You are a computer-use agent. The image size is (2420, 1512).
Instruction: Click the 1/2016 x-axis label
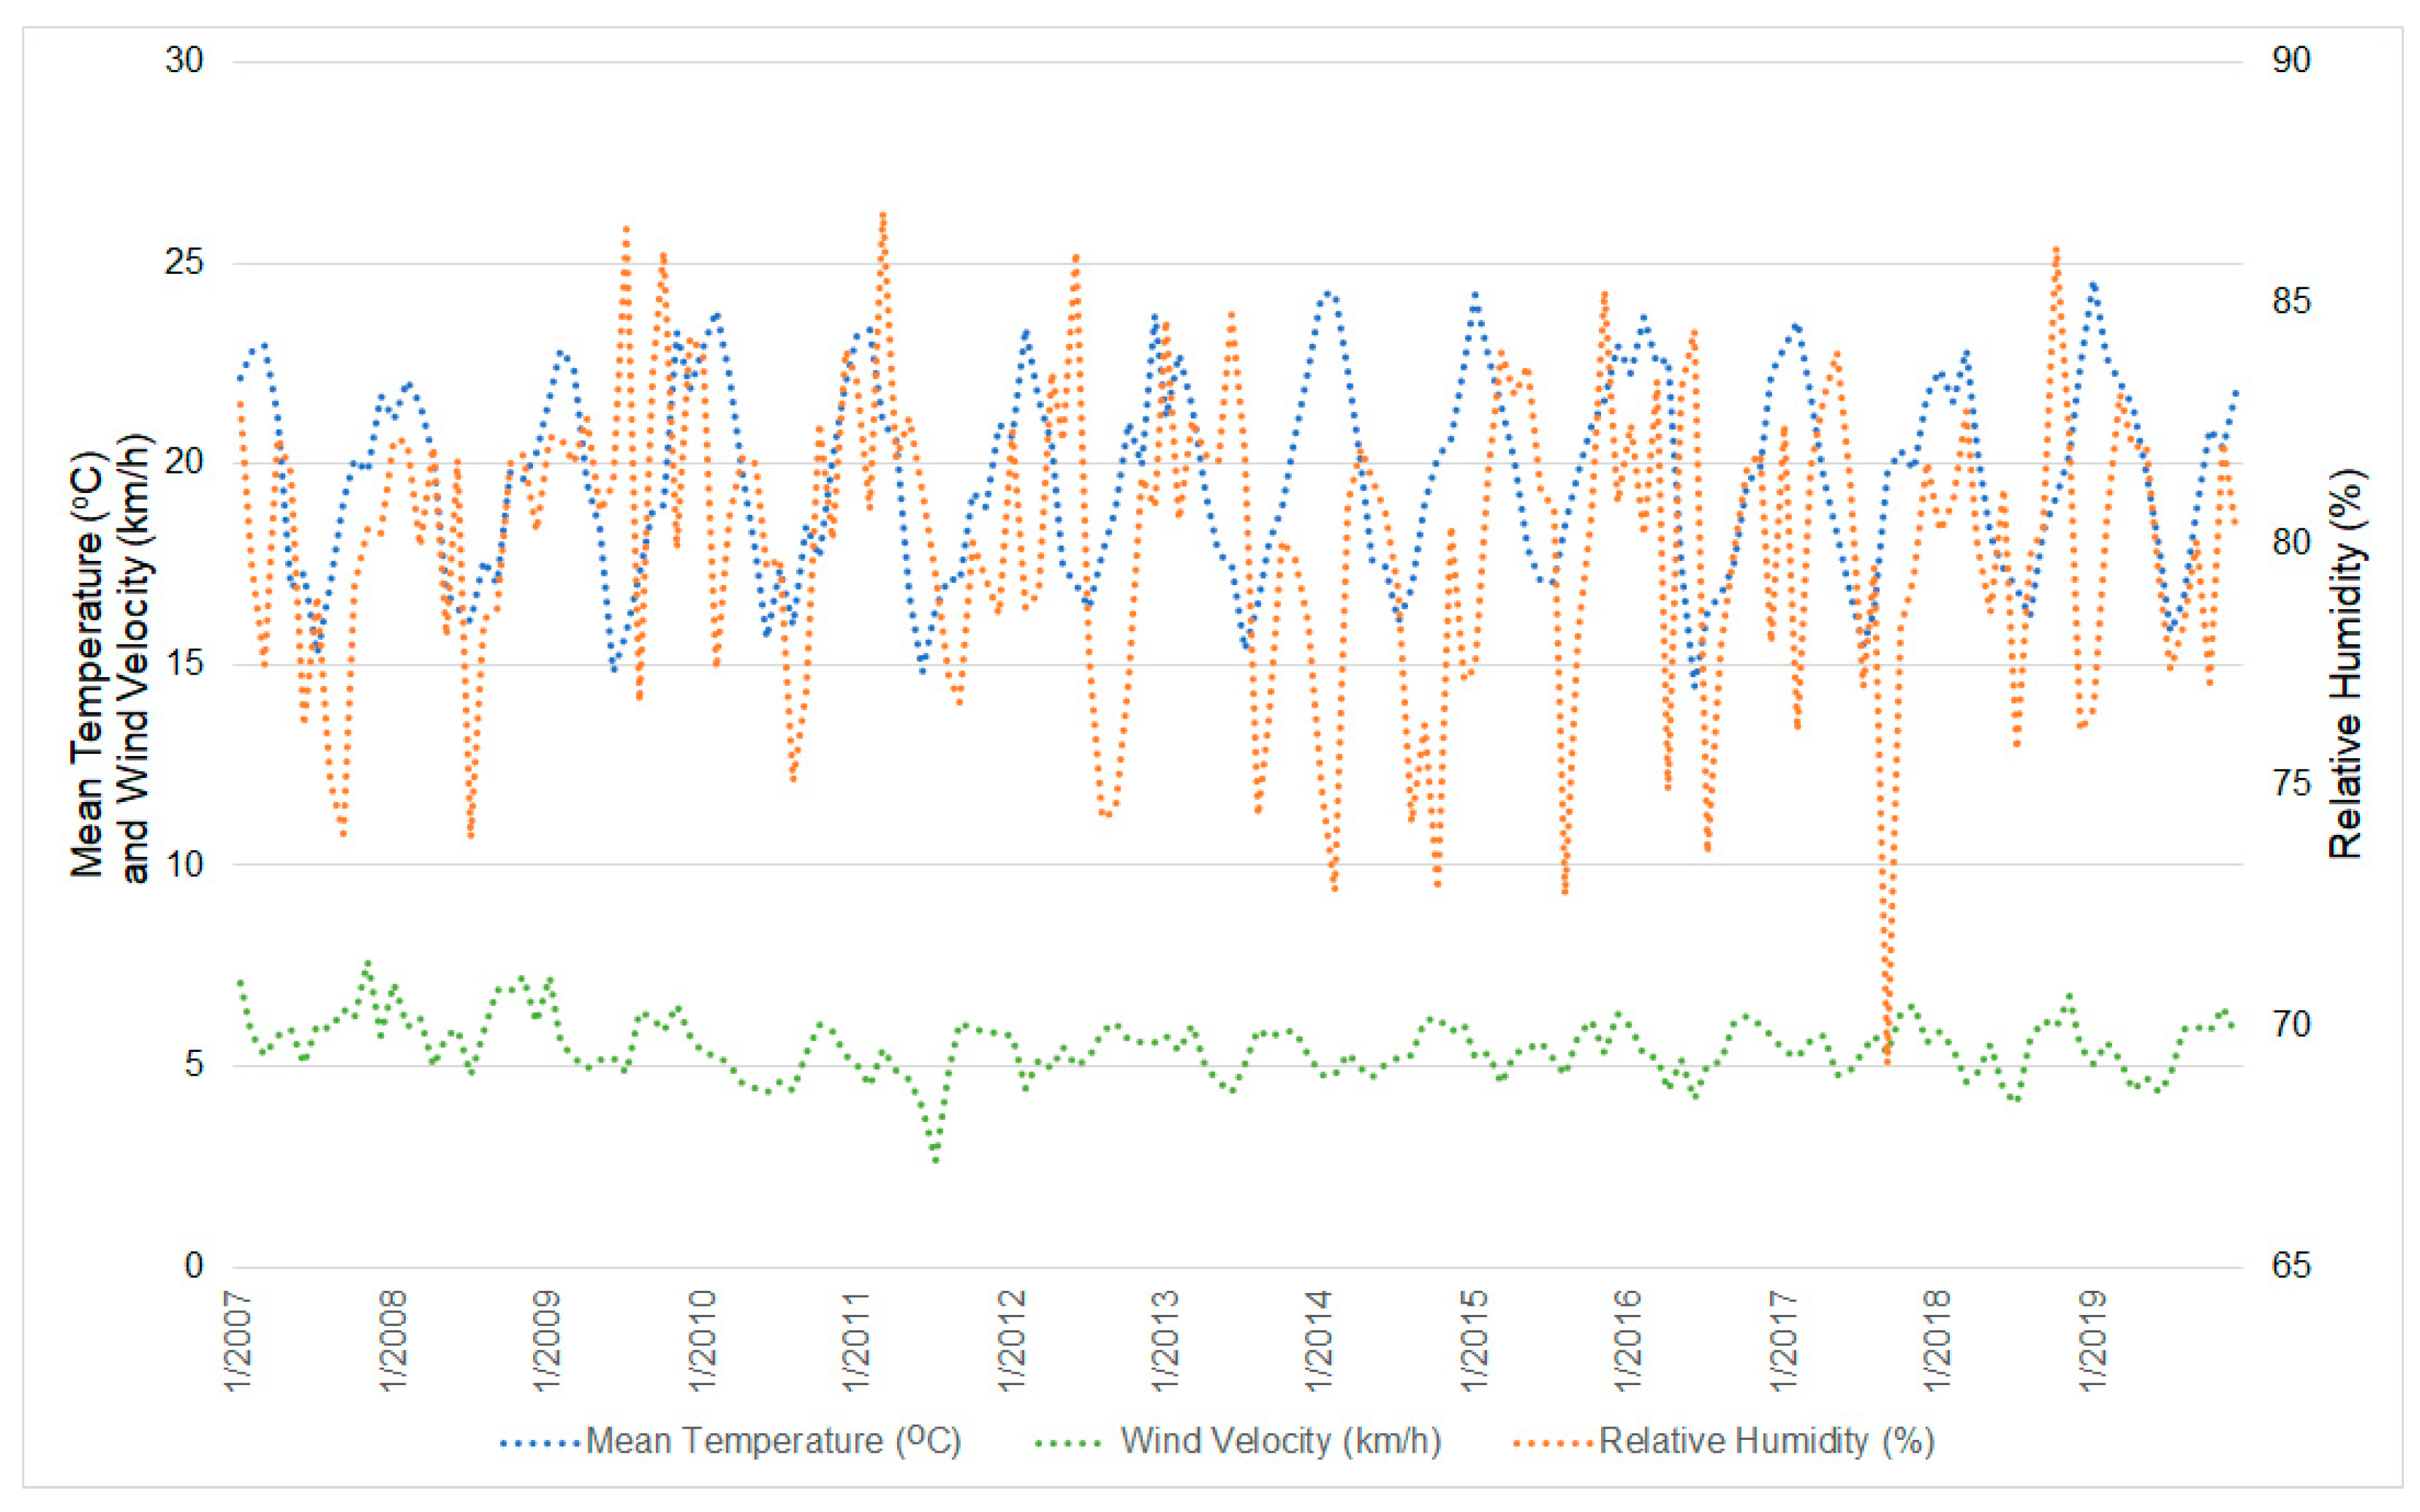1628,1340
